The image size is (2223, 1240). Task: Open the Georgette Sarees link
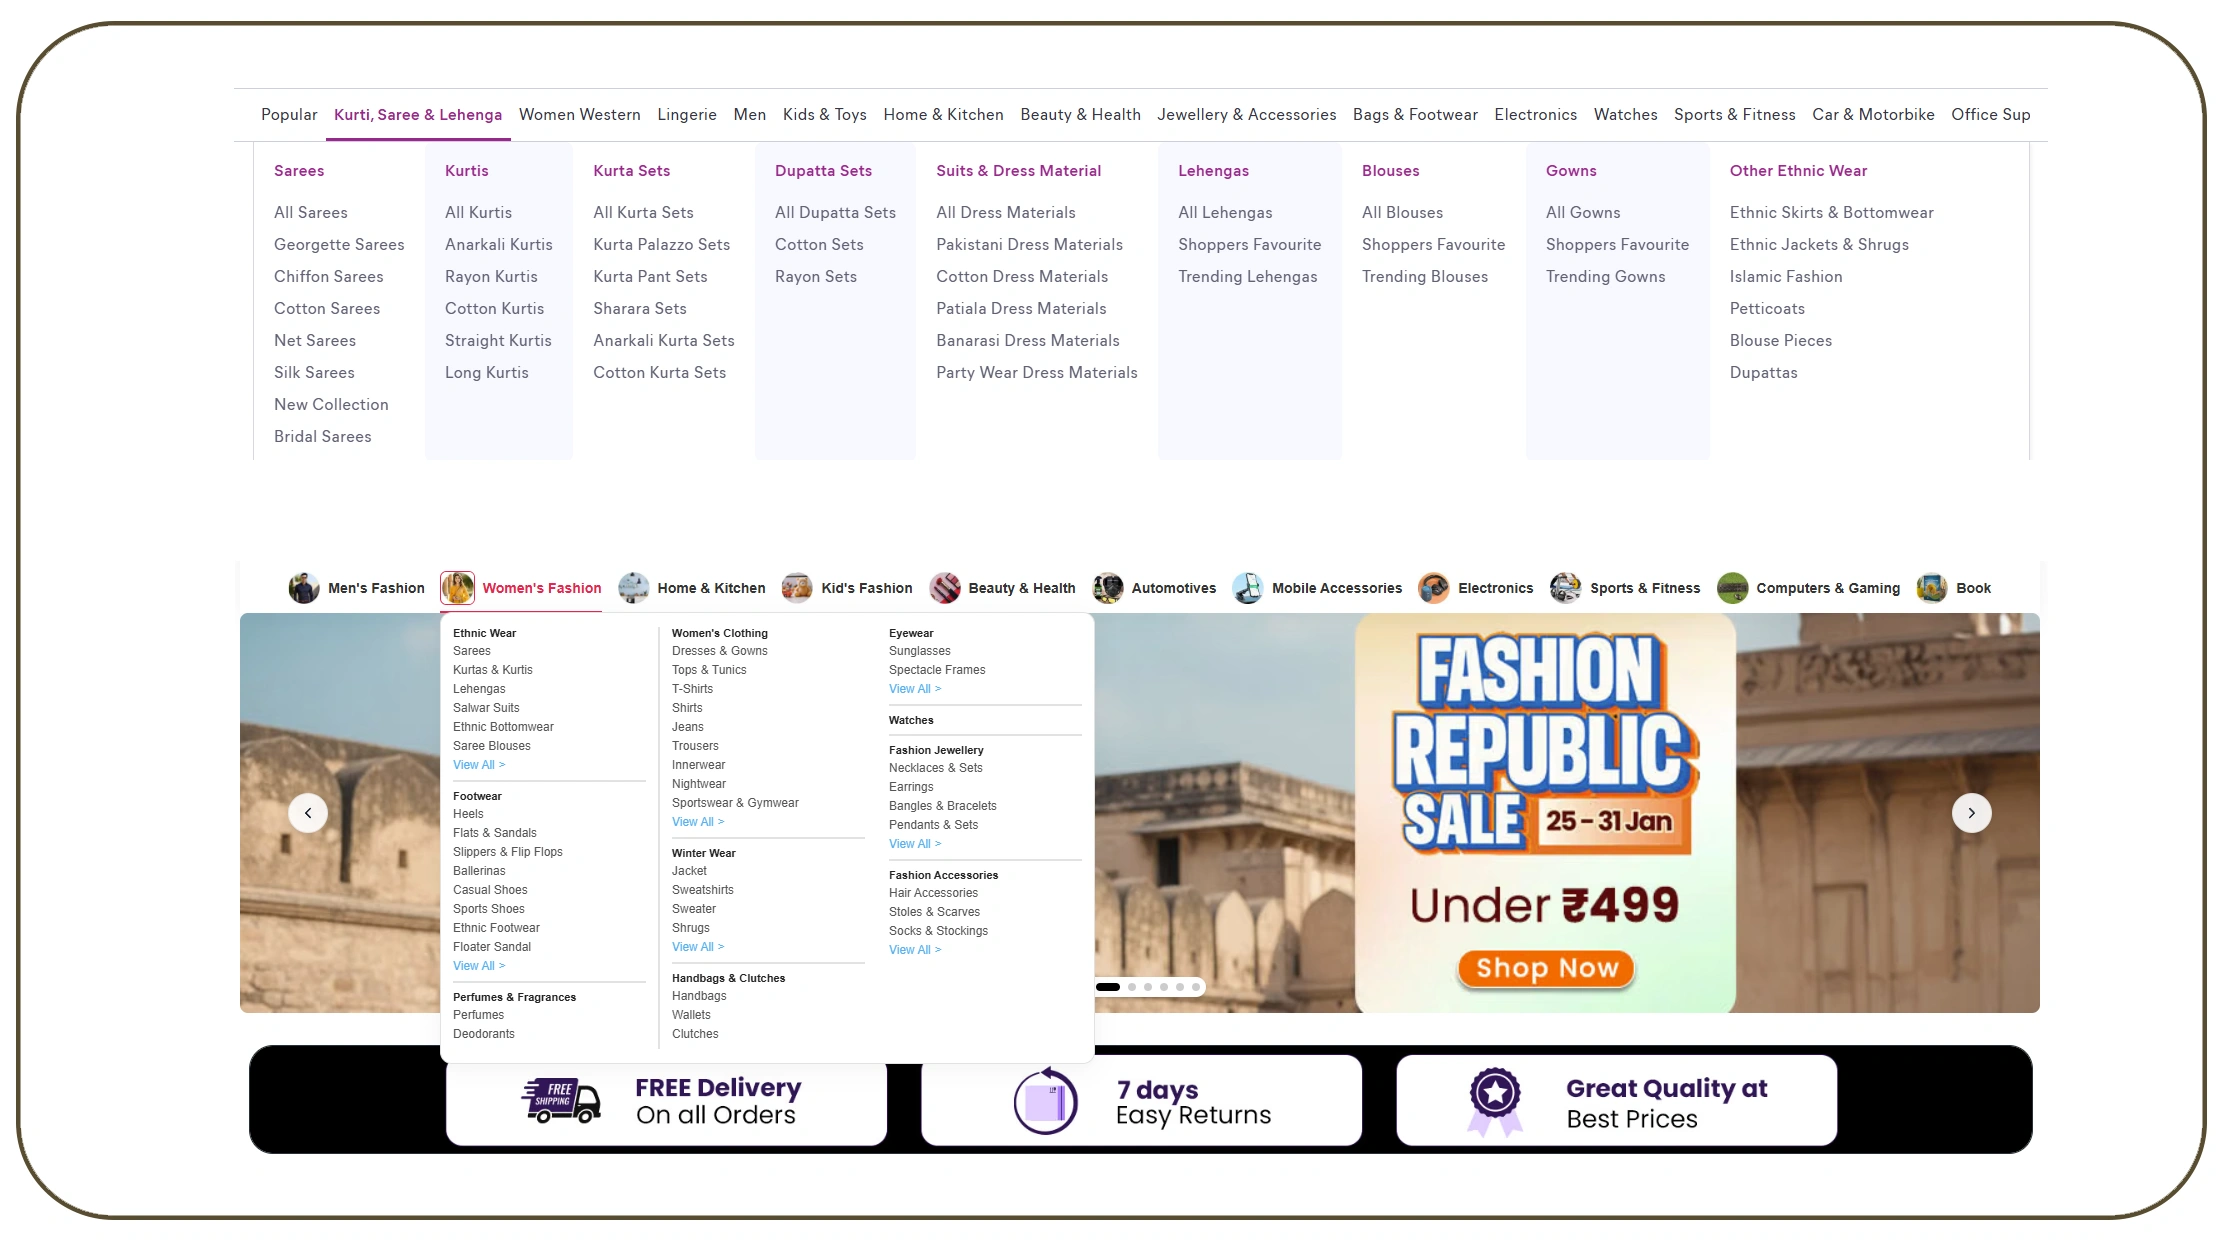339,245
